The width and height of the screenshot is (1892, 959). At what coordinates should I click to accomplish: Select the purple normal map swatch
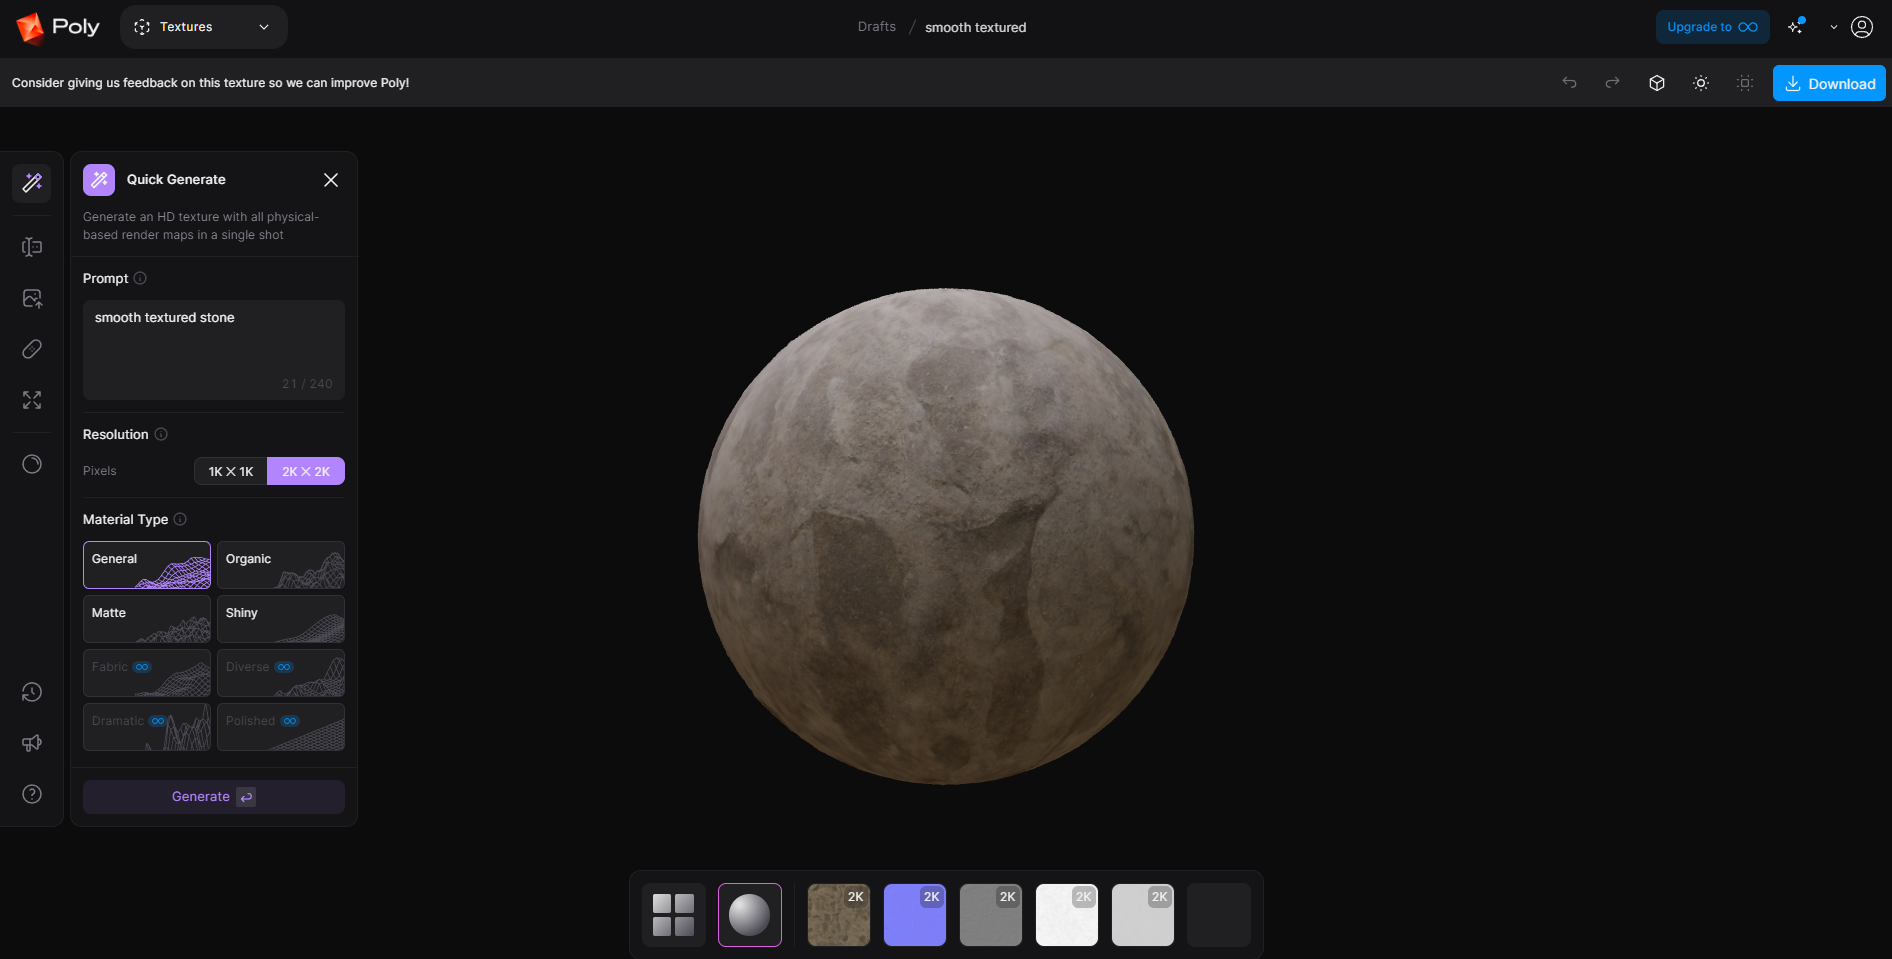pyautogui.click(x=915, y=914)
